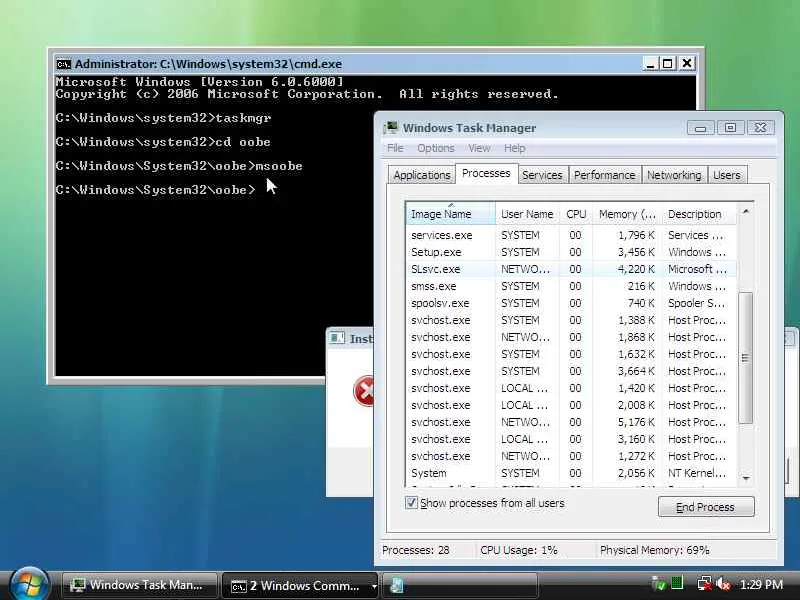Click the cmd.exe title bar icon
The height and width of the screenshot is (600, 800).
[x=63, y=64]
